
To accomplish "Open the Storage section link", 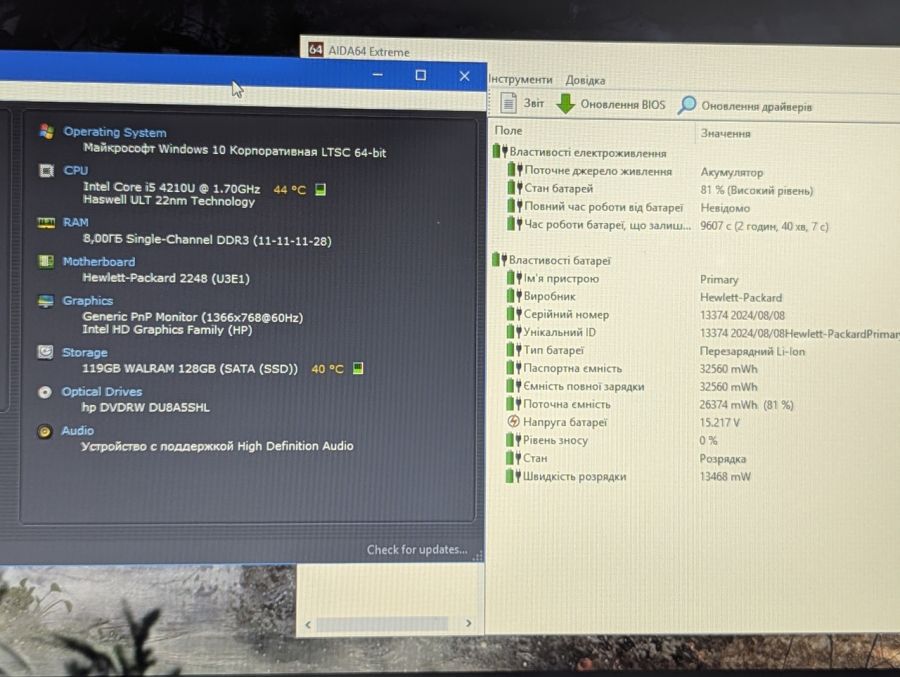I will 84,352.
